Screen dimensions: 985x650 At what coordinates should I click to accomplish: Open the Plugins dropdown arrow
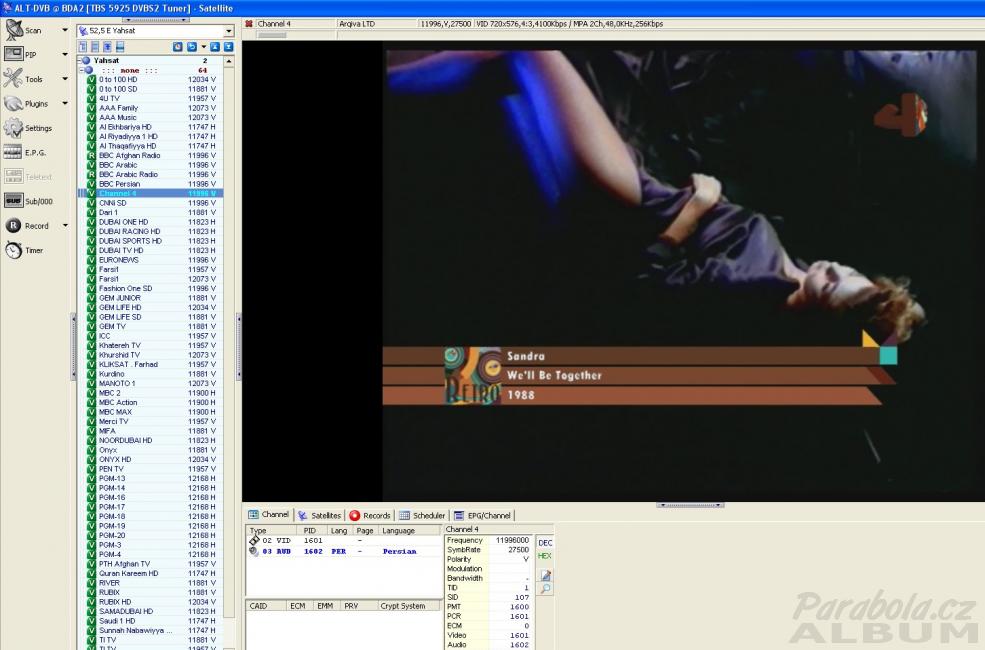click(x=65, y=103)
